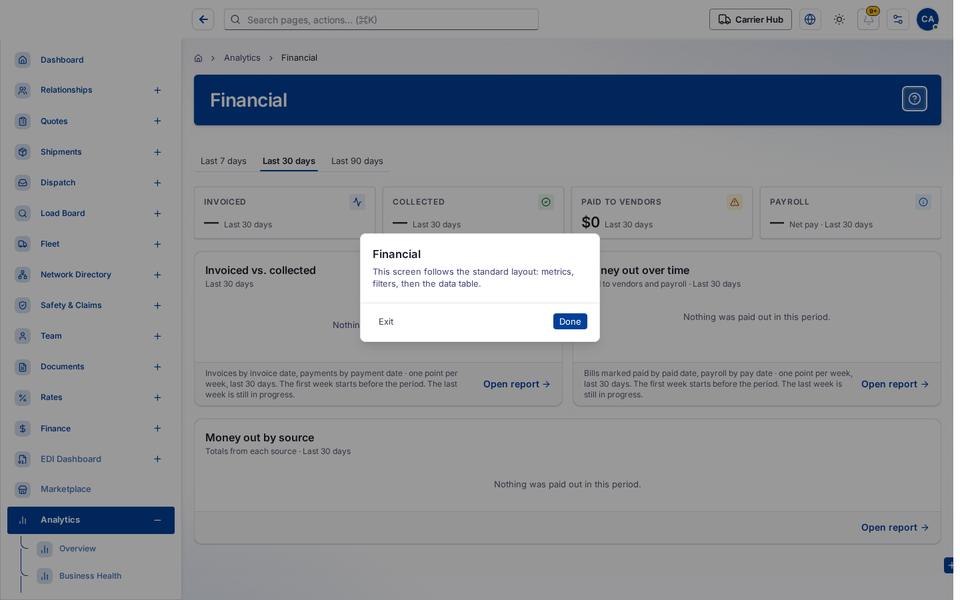Collapse the Analytics sidebar section
The height and width of the screenshot is (600, 960).
157,520
